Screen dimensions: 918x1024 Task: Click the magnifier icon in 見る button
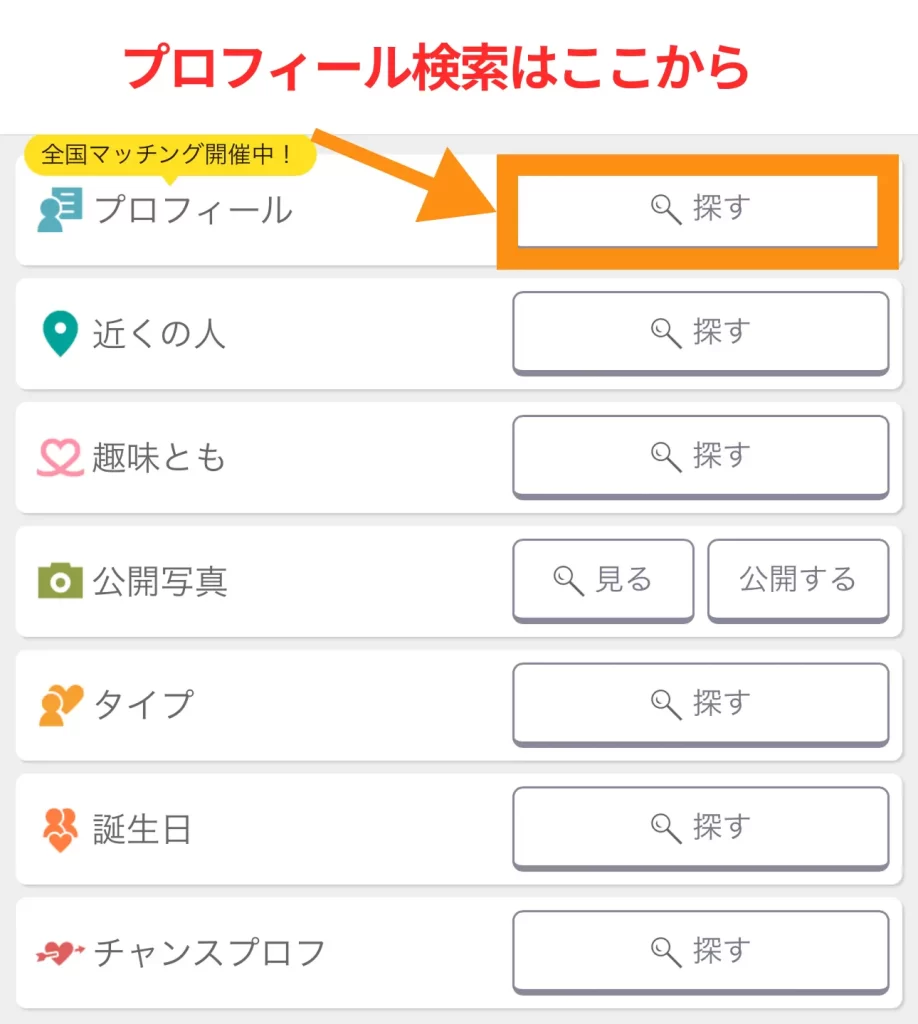point(569,580)
